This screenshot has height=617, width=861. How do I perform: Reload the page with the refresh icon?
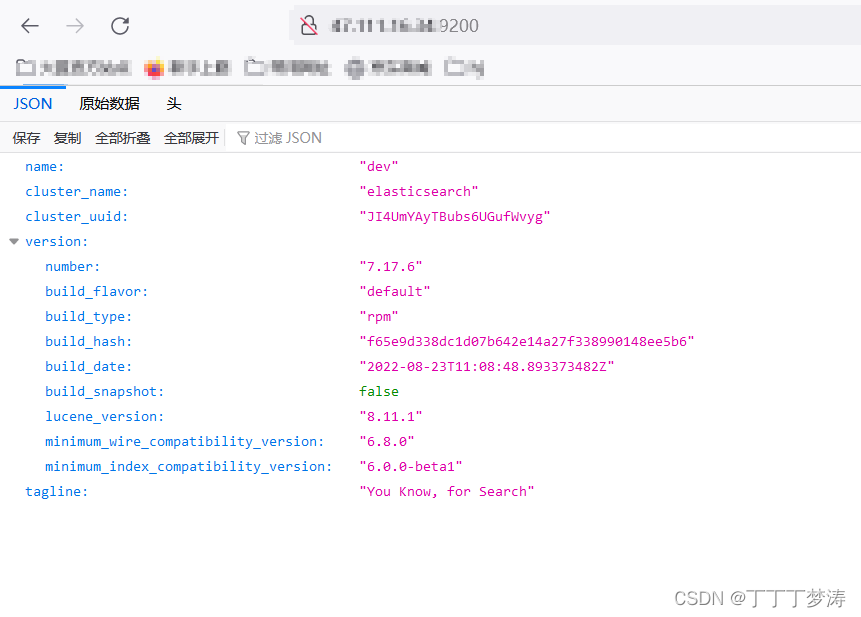point(120,26)
